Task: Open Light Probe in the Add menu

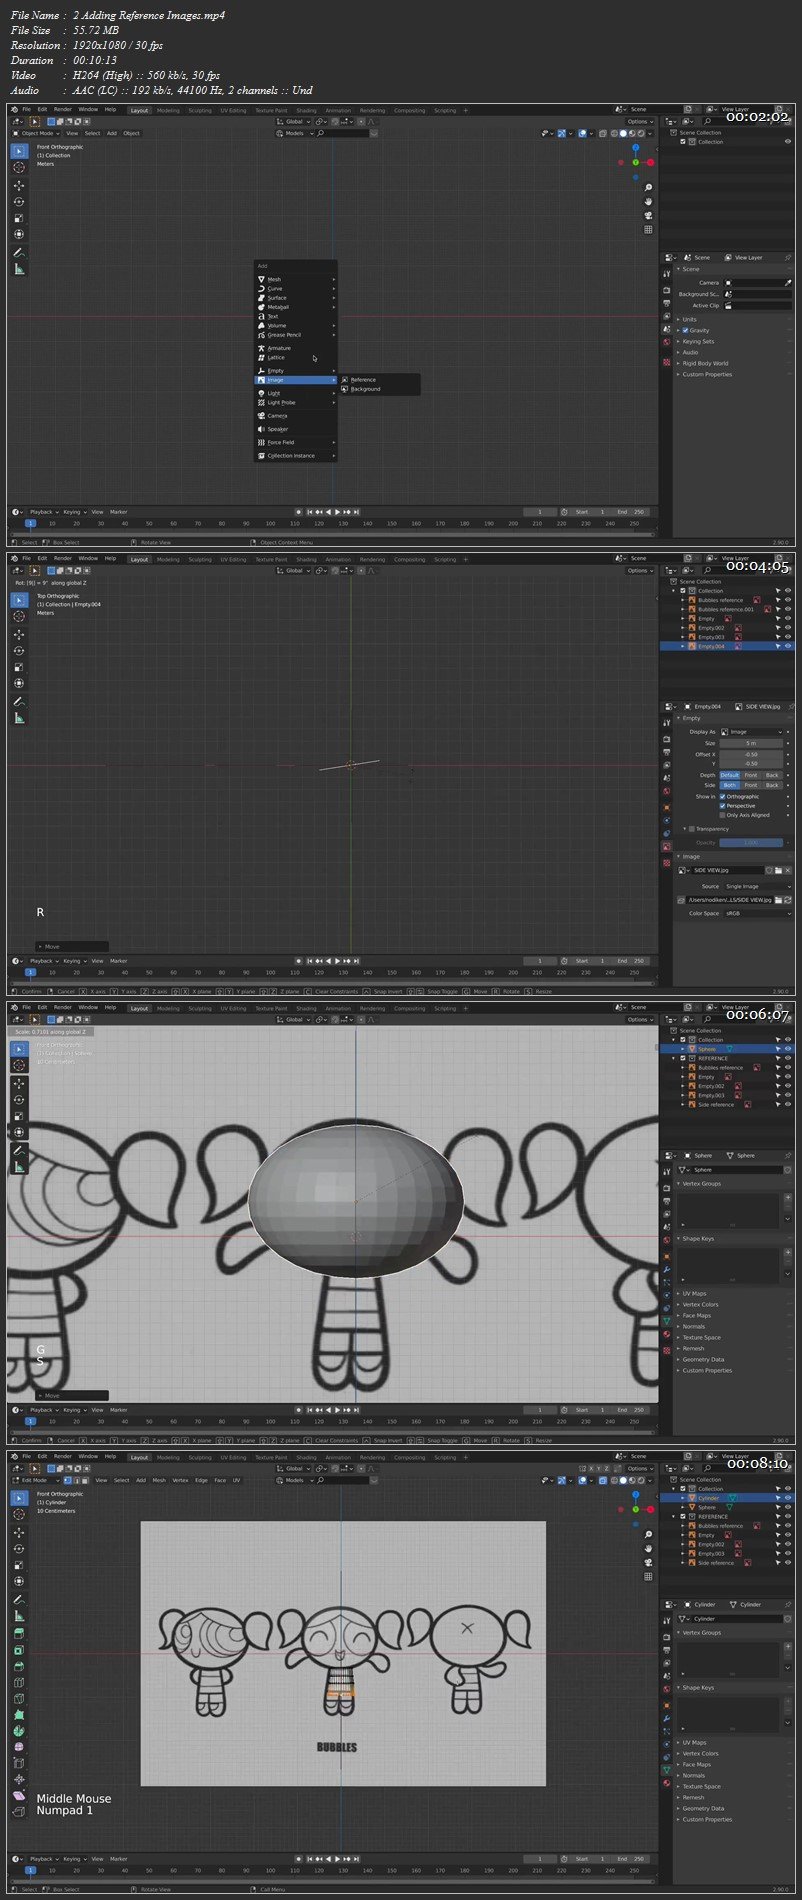Action: coord(296,403)
